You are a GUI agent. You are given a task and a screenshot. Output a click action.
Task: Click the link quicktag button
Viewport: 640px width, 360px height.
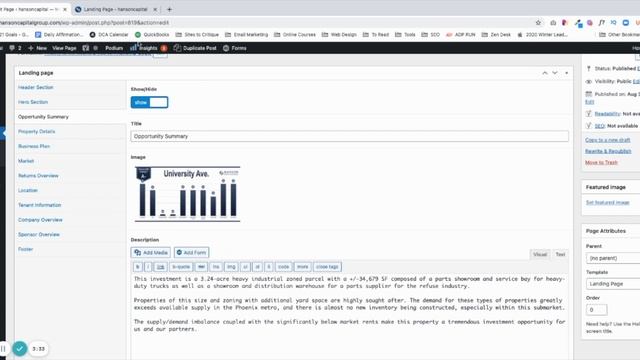pyautogui.click(x=160, y=267)
